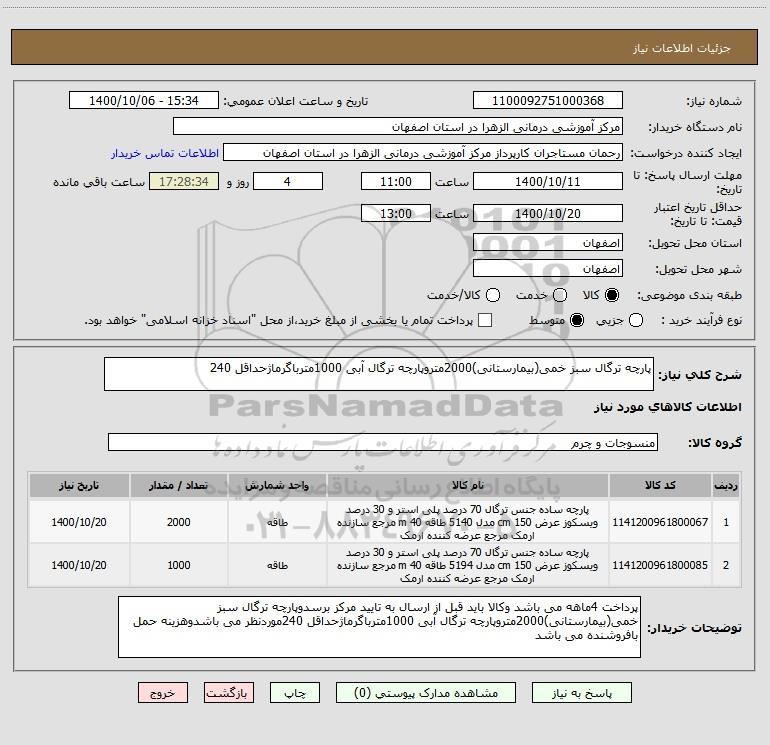Screen dimensions: 770x745
Task: Click the buyer organization name field
Action: click(398, 127)
